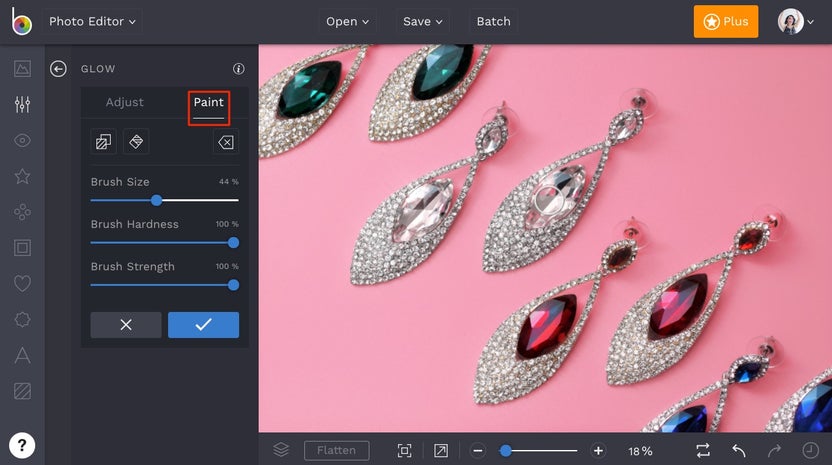Click the GLOW panel title
Screen dimensions: 832x465
[98, 69]
